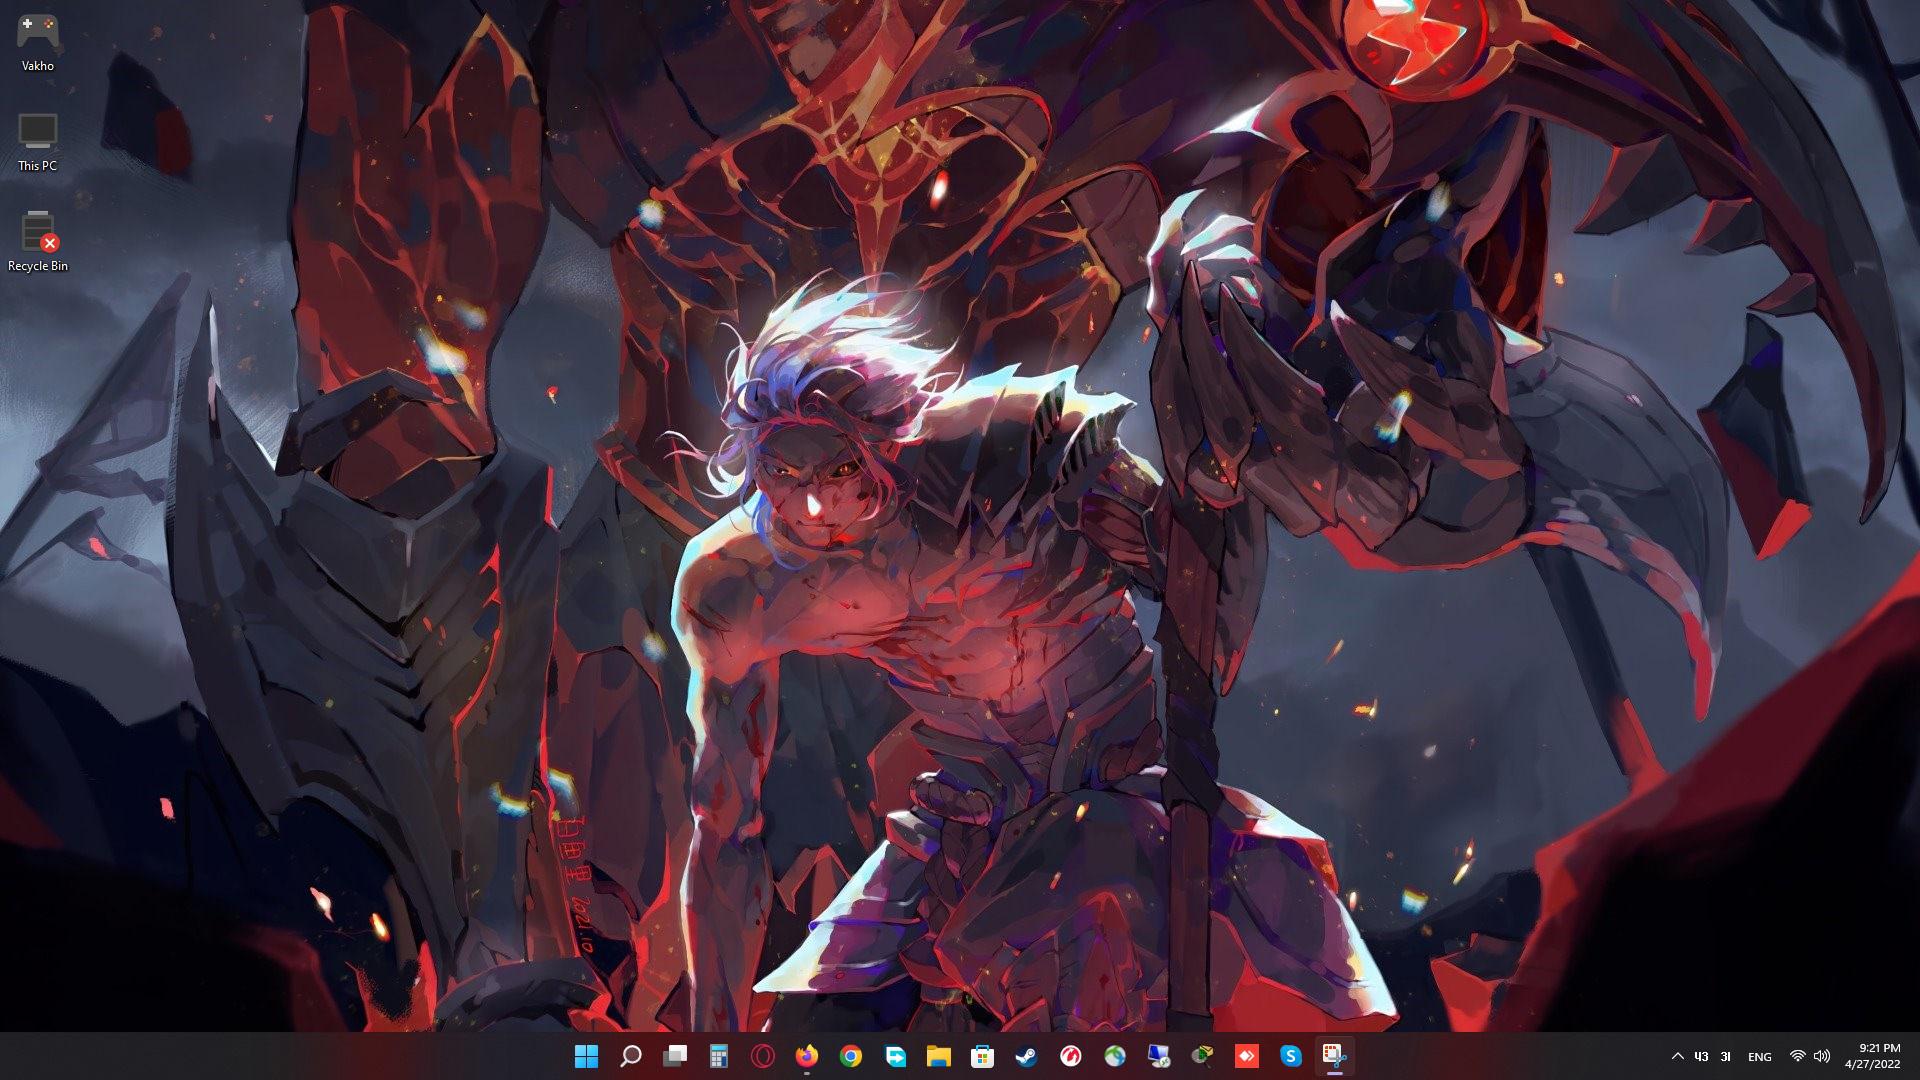Switch to the Firefox window
The width and height of the screenshot is (1920, 1080).
[807, 1056]
